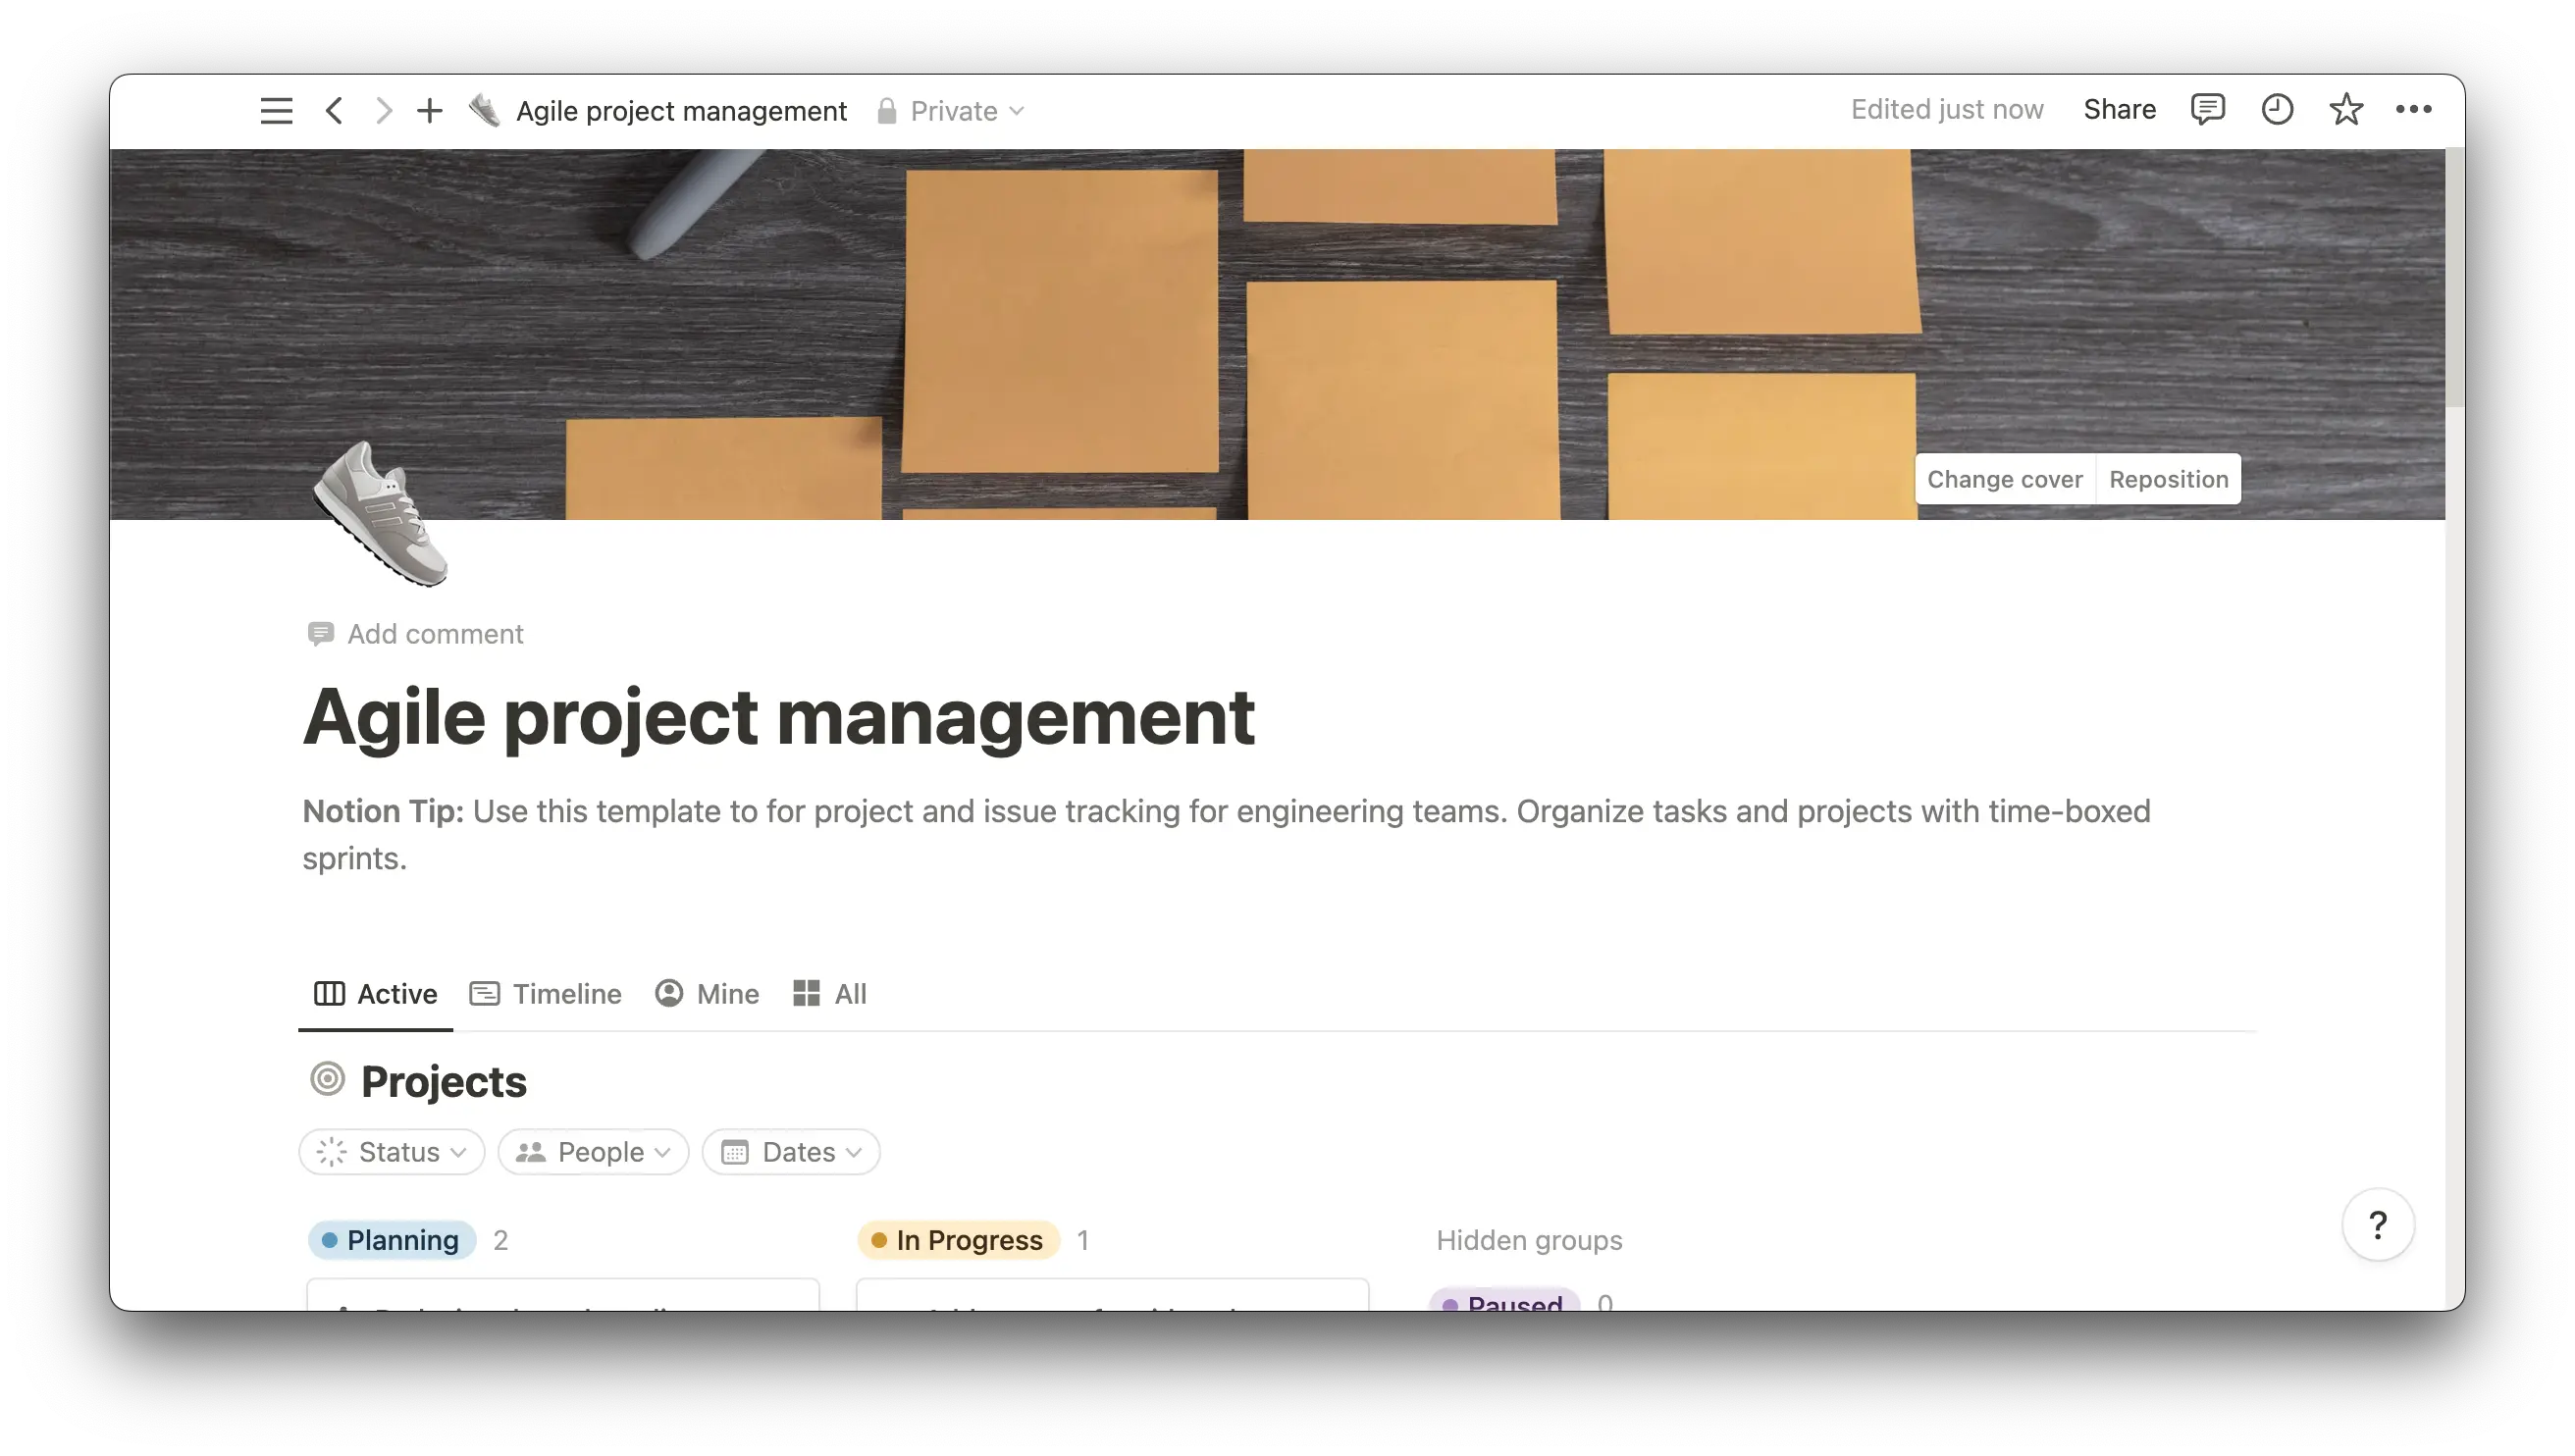
Task: Create a new page with the plus icon
Action: [430, 110]
